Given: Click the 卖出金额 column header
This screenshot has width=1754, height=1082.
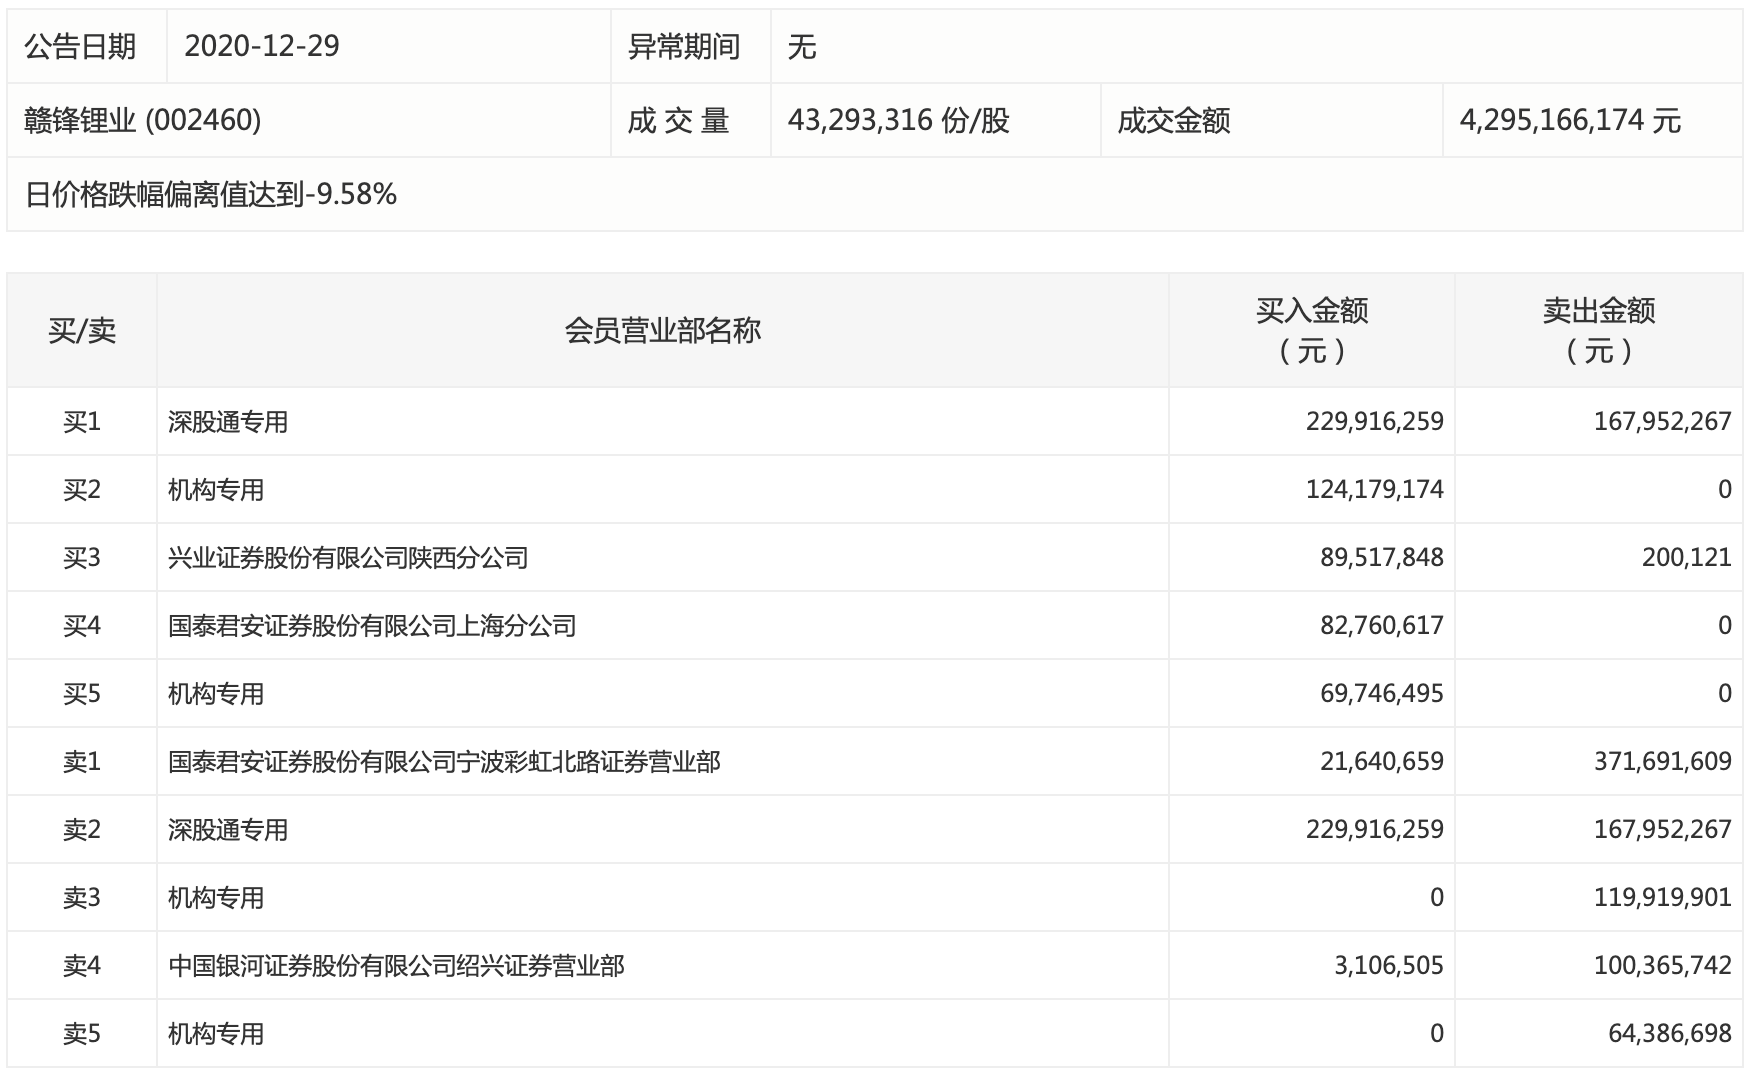Looking at the screenshot, I should tap(1598, 330).
